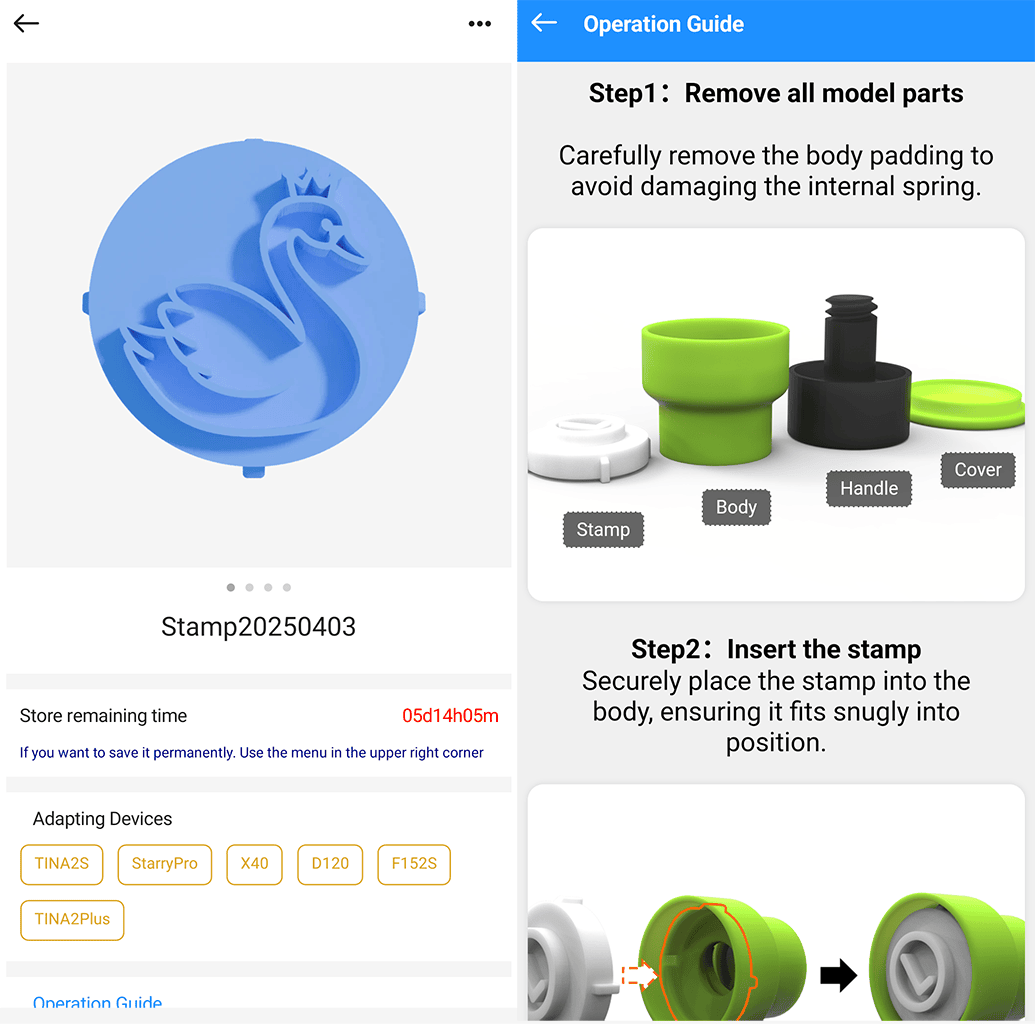1035x1024 pixels.
Task: Select the F152S device tag
Action: coord(414,864)
